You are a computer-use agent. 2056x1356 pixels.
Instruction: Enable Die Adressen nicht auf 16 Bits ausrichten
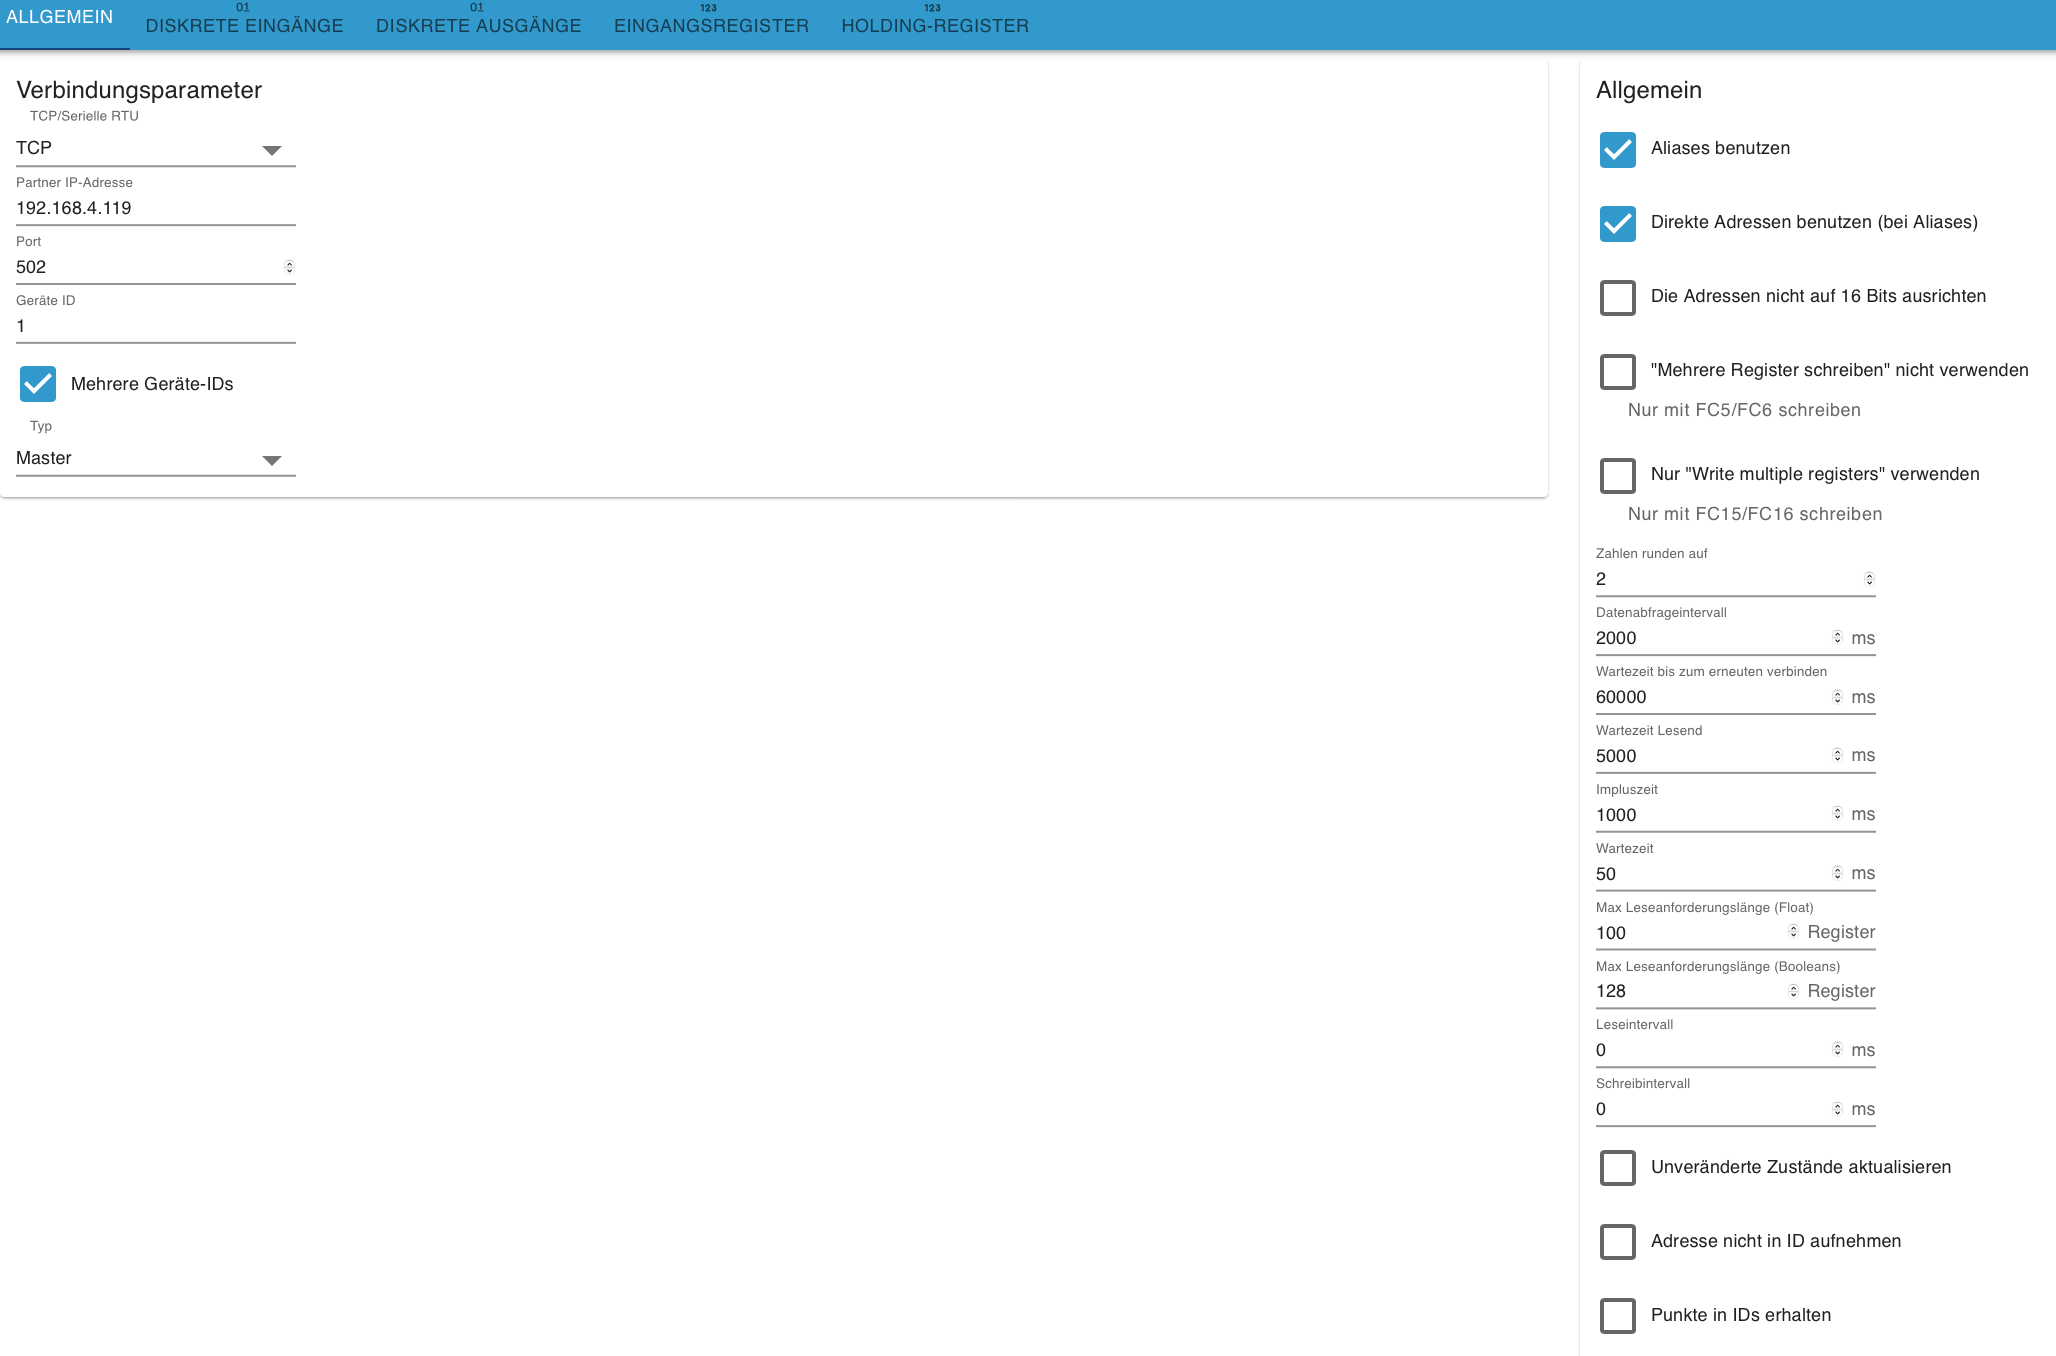tap(1617, 297)
